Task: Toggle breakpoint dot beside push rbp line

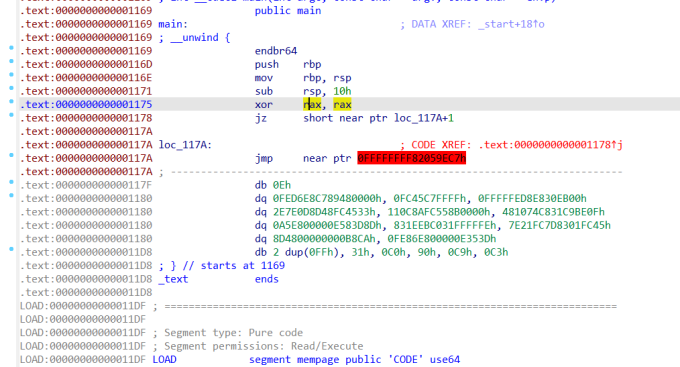Action: coord(11,61)
